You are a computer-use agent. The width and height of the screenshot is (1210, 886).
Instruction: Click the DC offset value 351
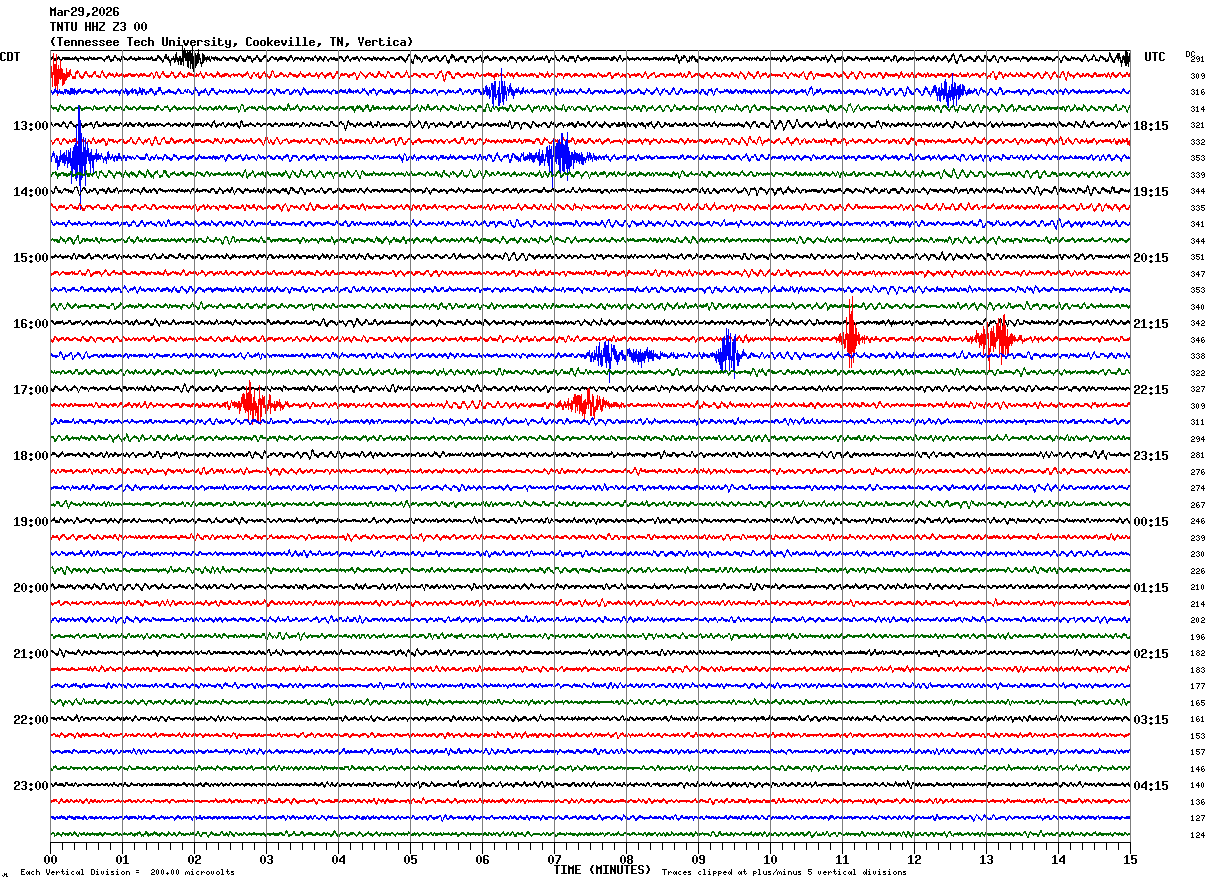coord(1197,257)
